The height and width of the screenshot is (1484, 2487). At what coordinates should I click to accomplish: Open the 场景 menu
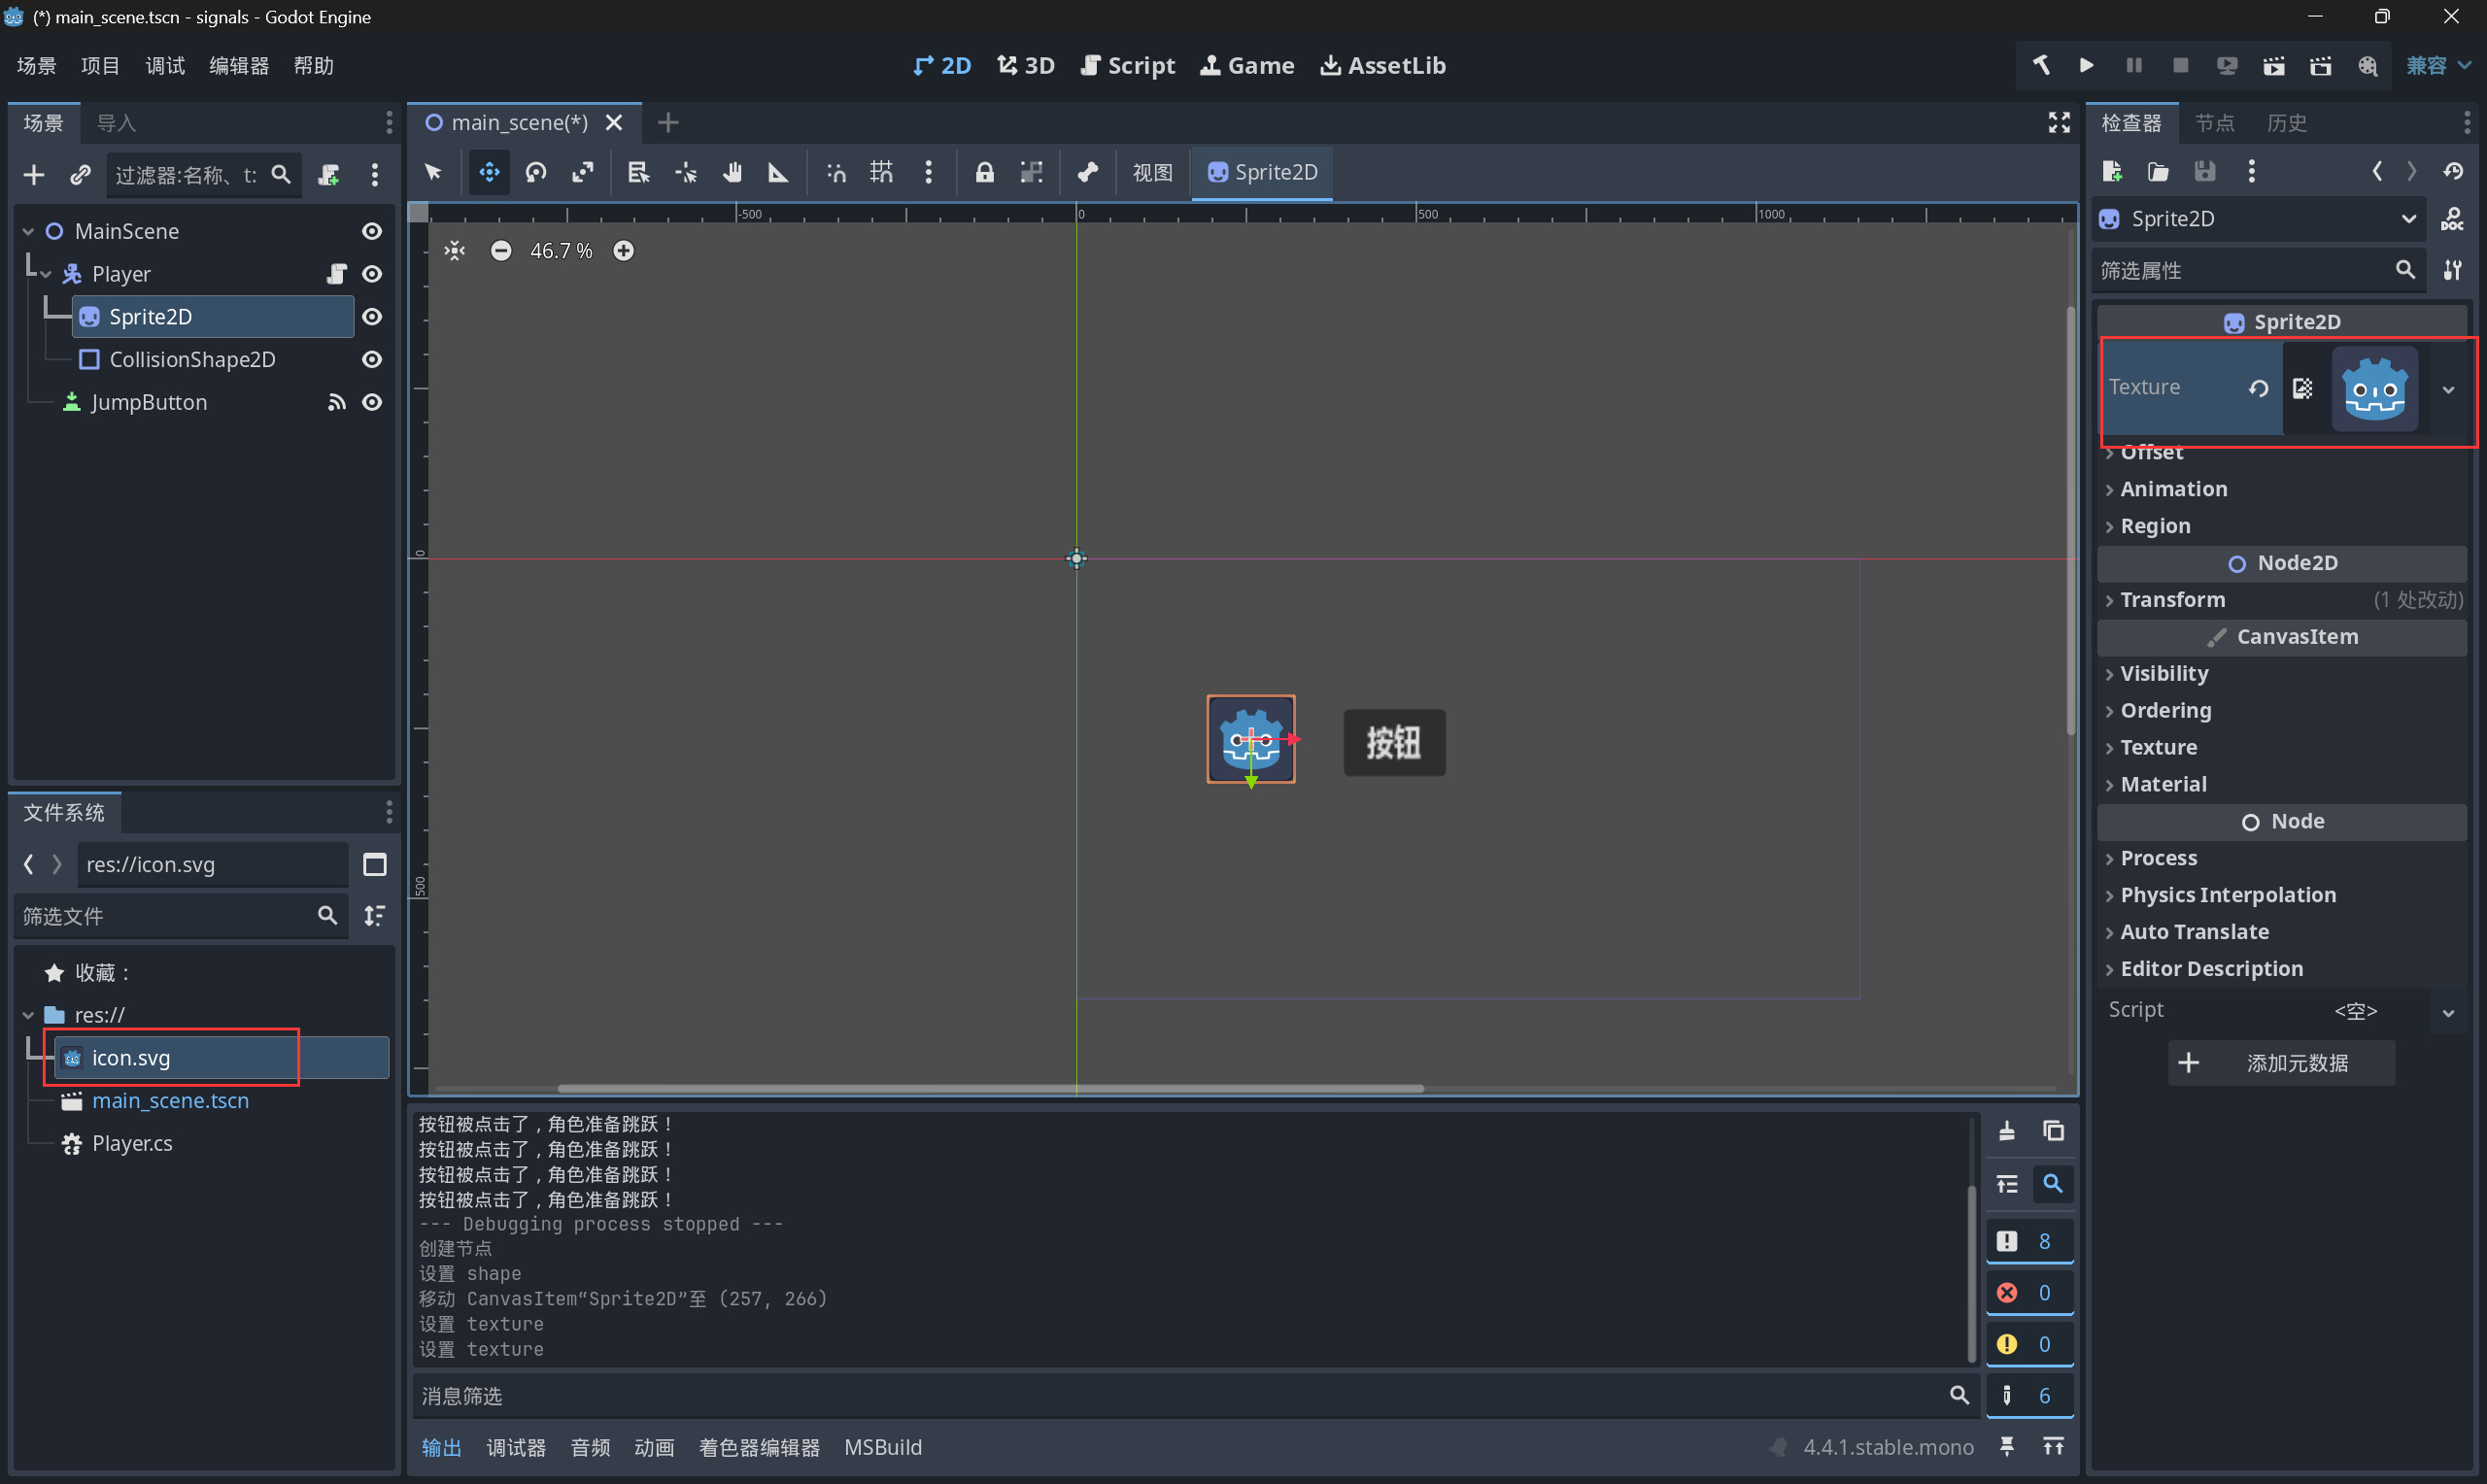[37, 66]
